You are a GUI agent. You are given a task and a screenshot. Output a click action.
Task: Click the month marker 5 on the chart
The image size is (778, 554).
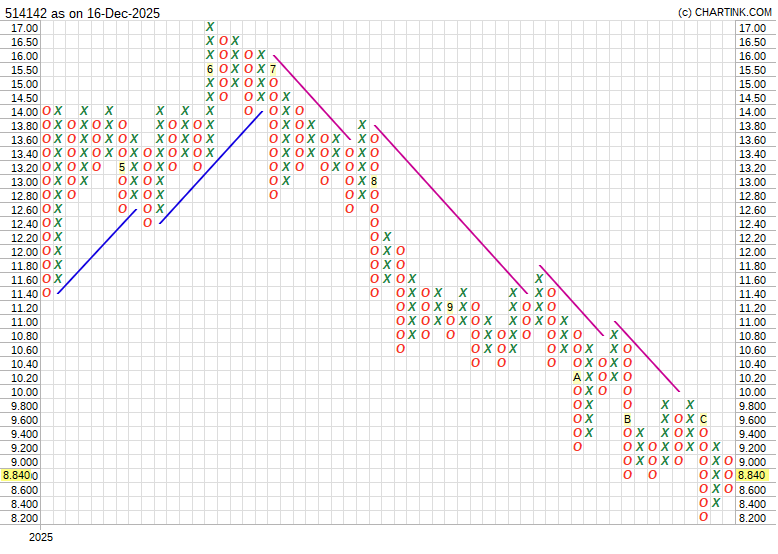122,167
